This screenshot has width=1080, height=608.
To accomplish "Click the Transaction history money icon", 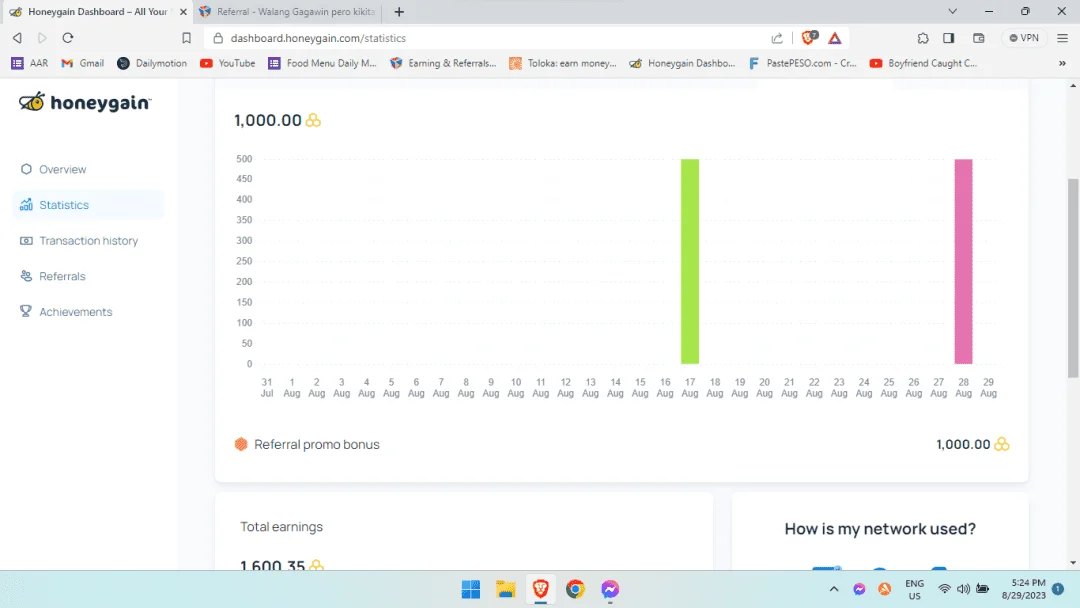I will point(26,241).
